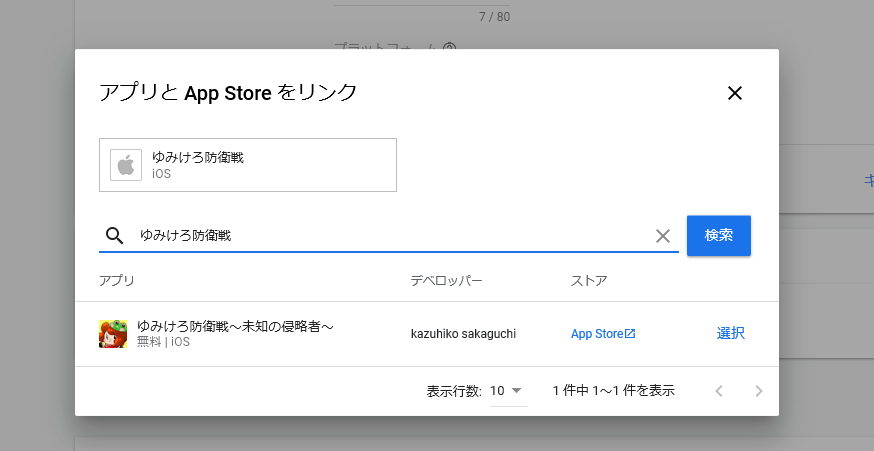Go to previous results page
Screen dimensions: 874x451
719,391
